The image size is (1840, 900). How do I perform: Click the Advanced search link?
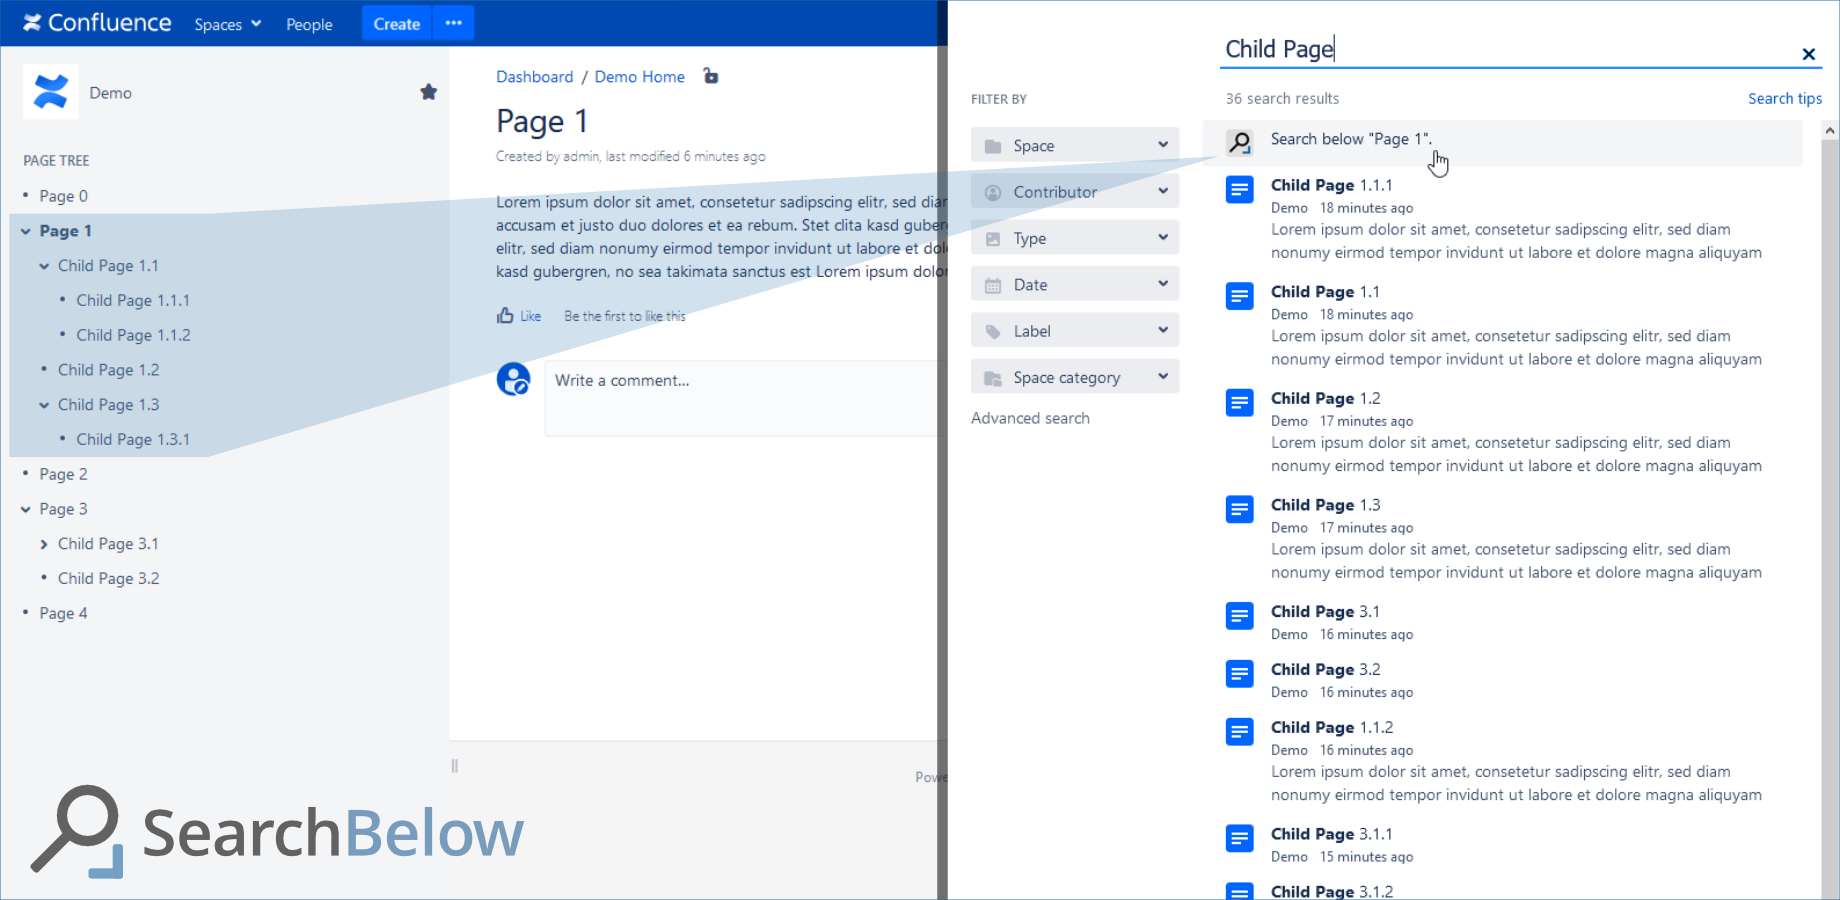[1030, 418]
